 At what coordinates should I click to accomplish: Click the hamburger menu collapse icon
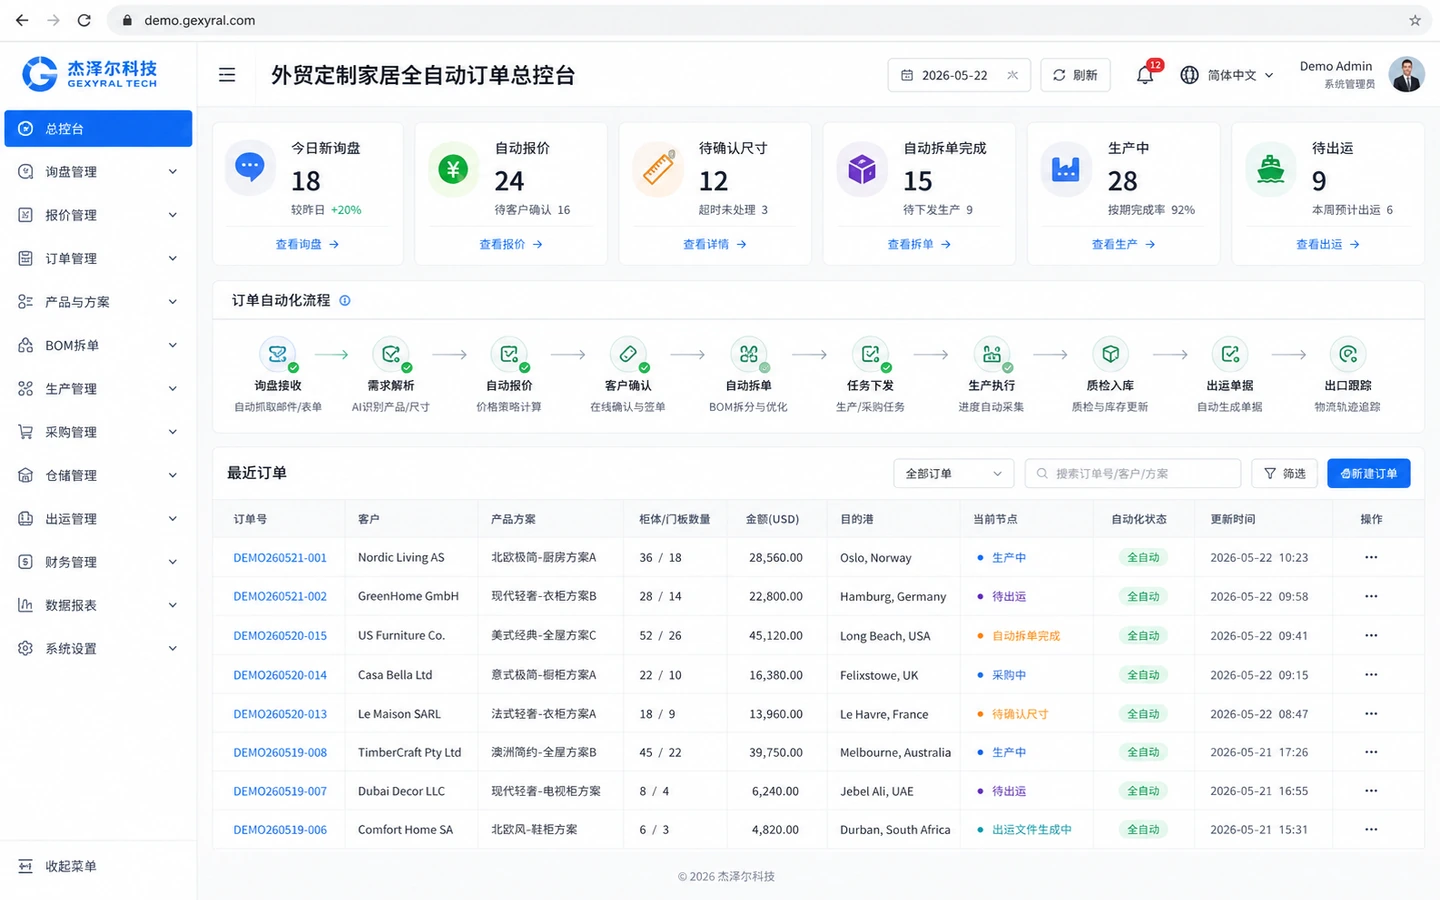coord(227,75)
